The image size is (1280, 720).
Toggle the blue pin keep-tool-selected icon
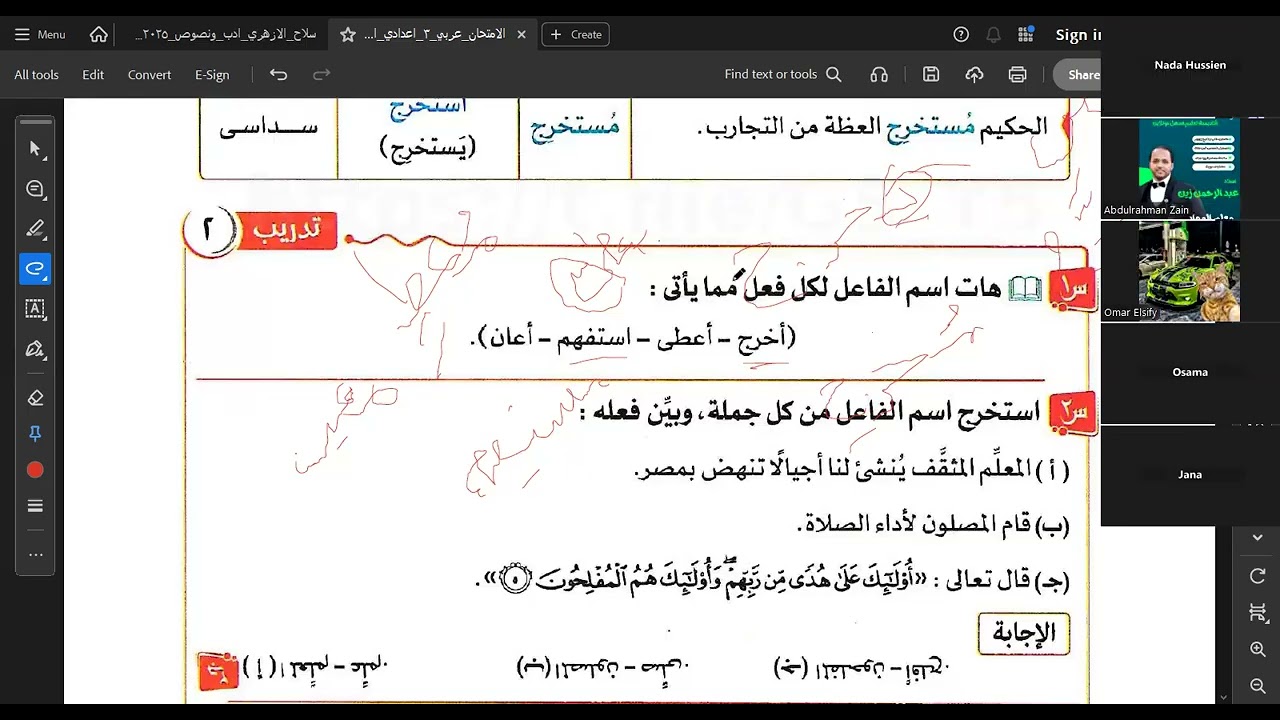[35, 434]
